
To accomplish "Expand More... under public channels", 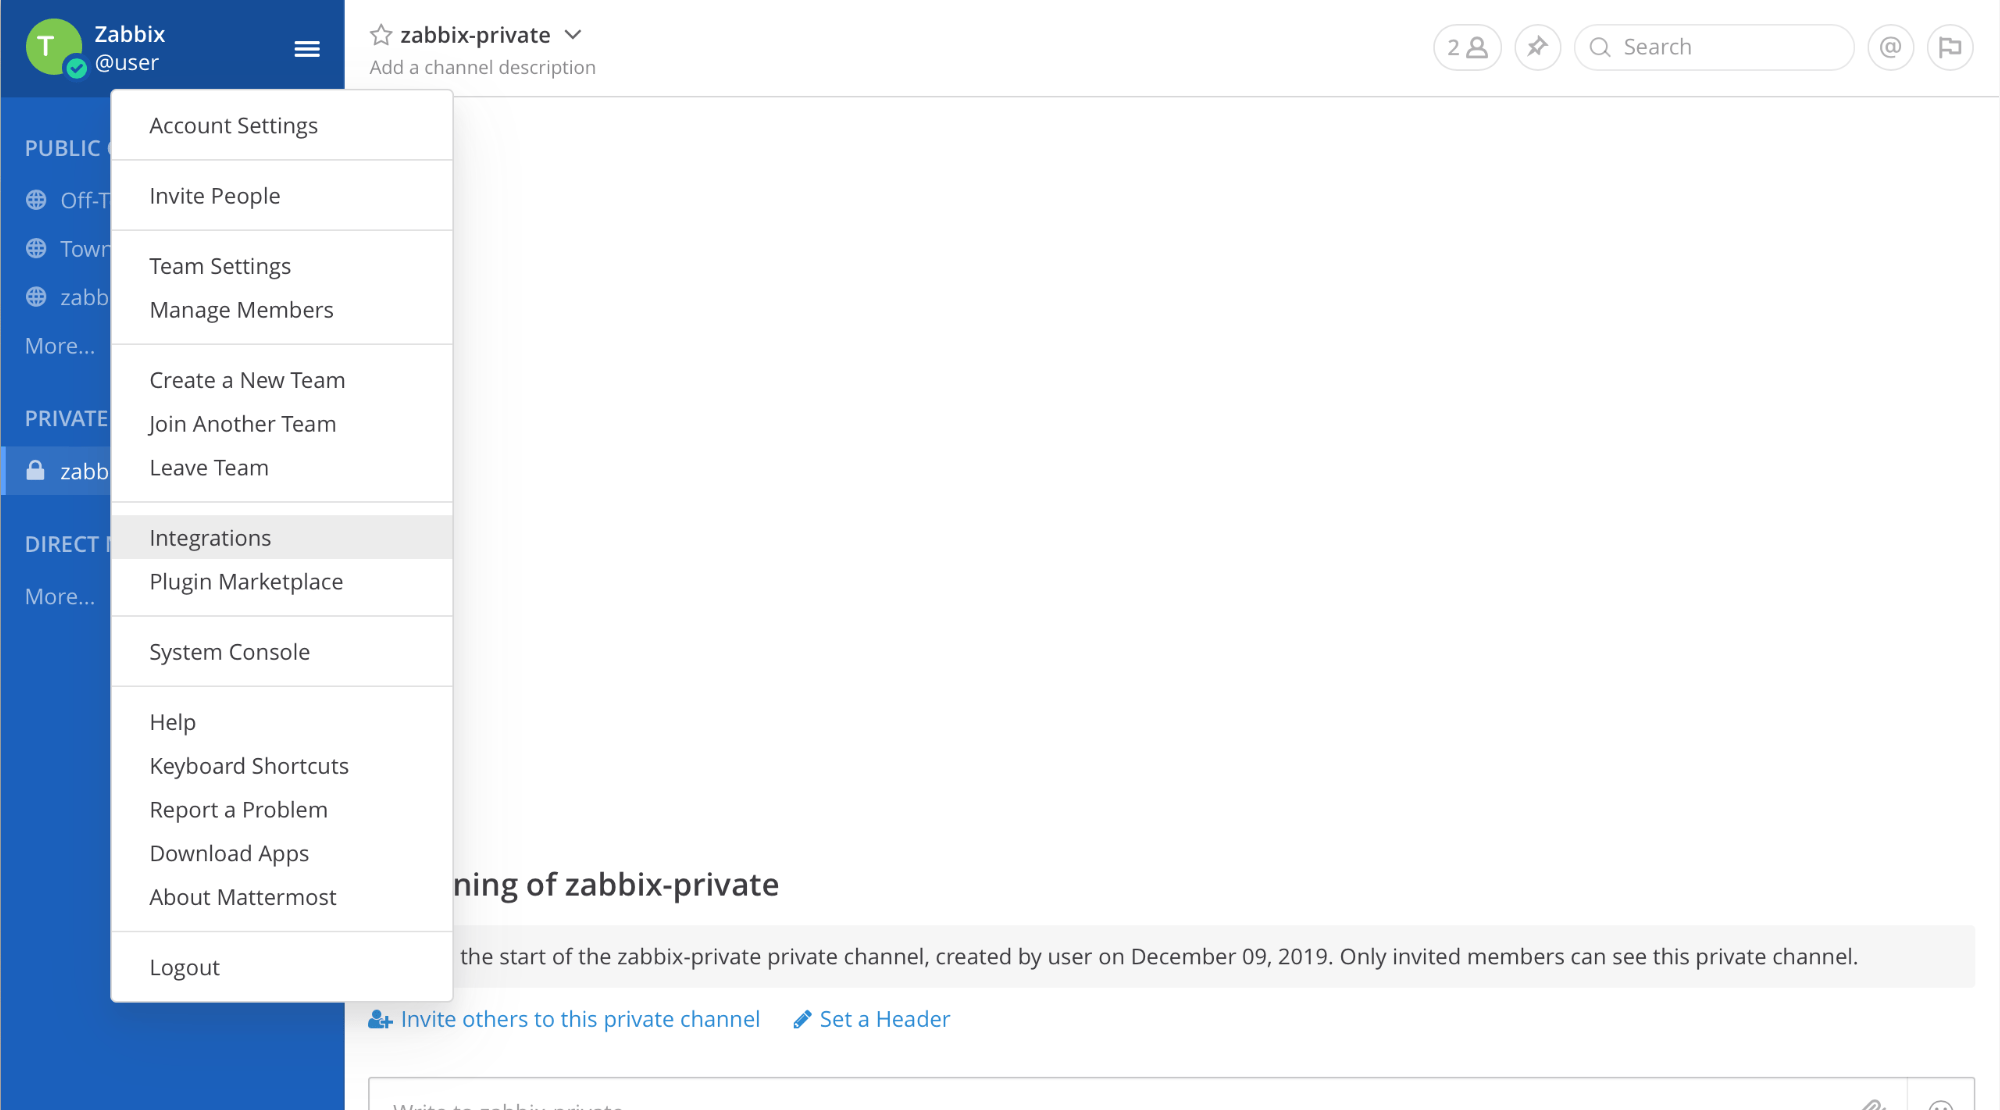I will (60, 346).
